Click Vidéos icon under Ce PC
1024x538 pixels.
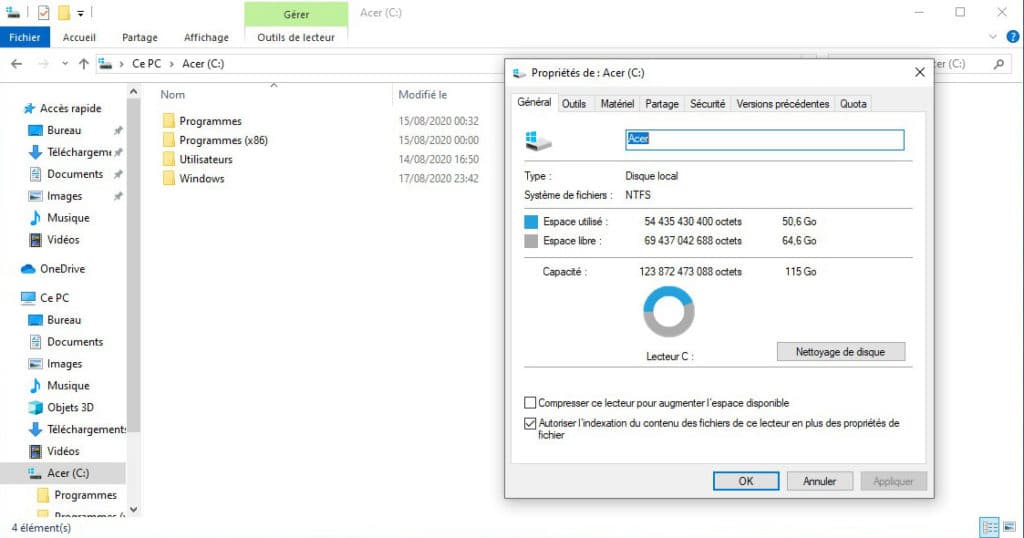coord(35,451)
